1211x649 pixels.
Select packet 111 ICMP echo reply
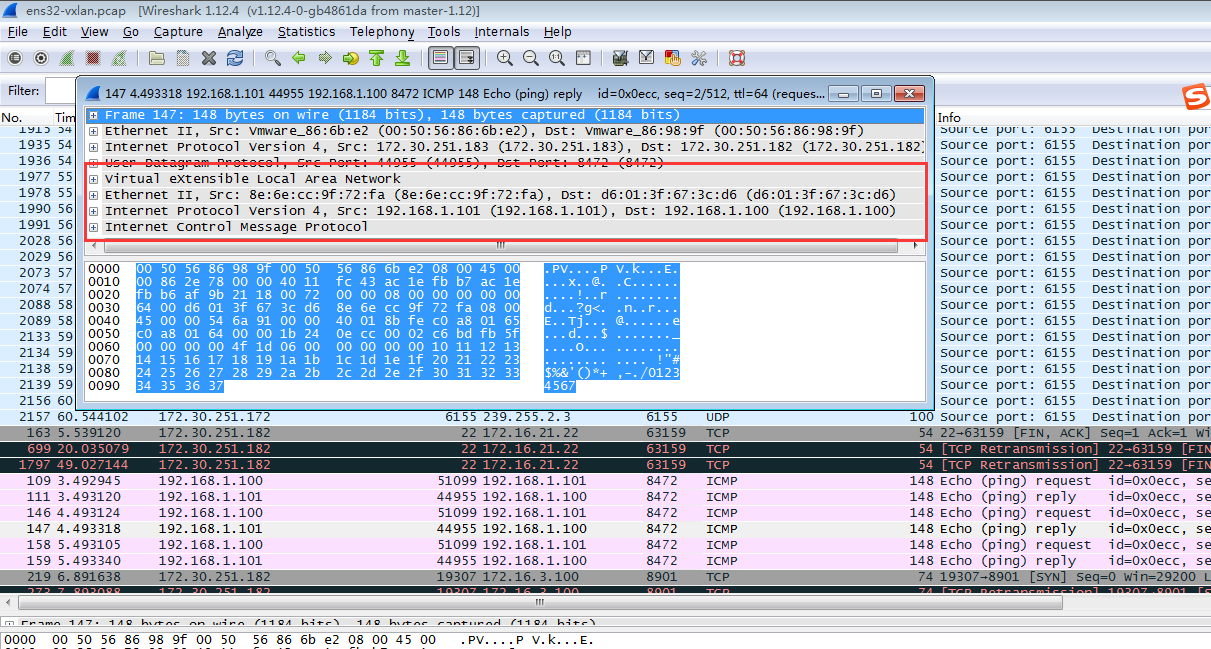pyautogui.click(x=605, y=497)
